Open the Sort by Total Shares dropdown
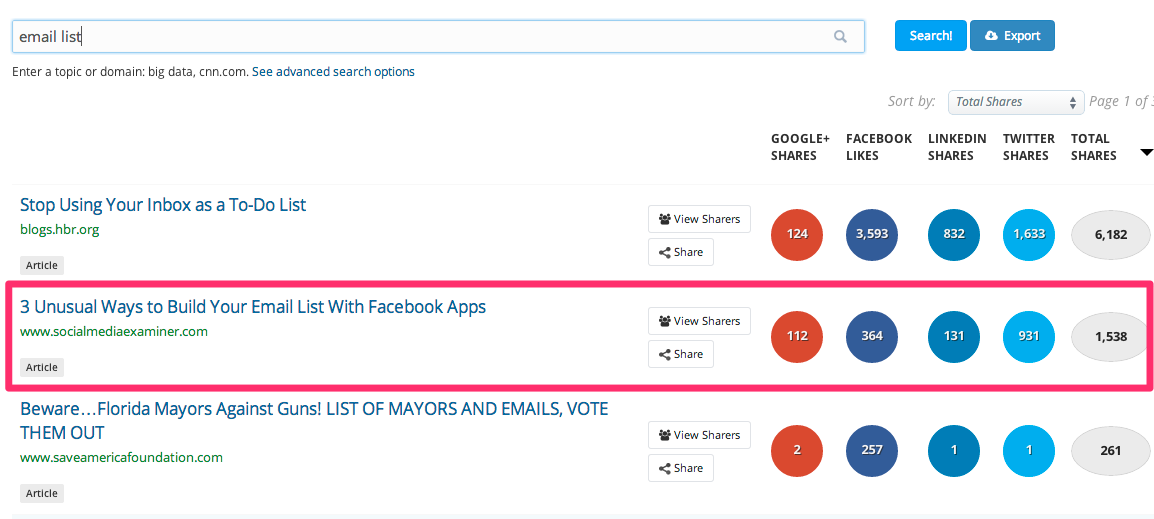 (x=1016, y=102)
